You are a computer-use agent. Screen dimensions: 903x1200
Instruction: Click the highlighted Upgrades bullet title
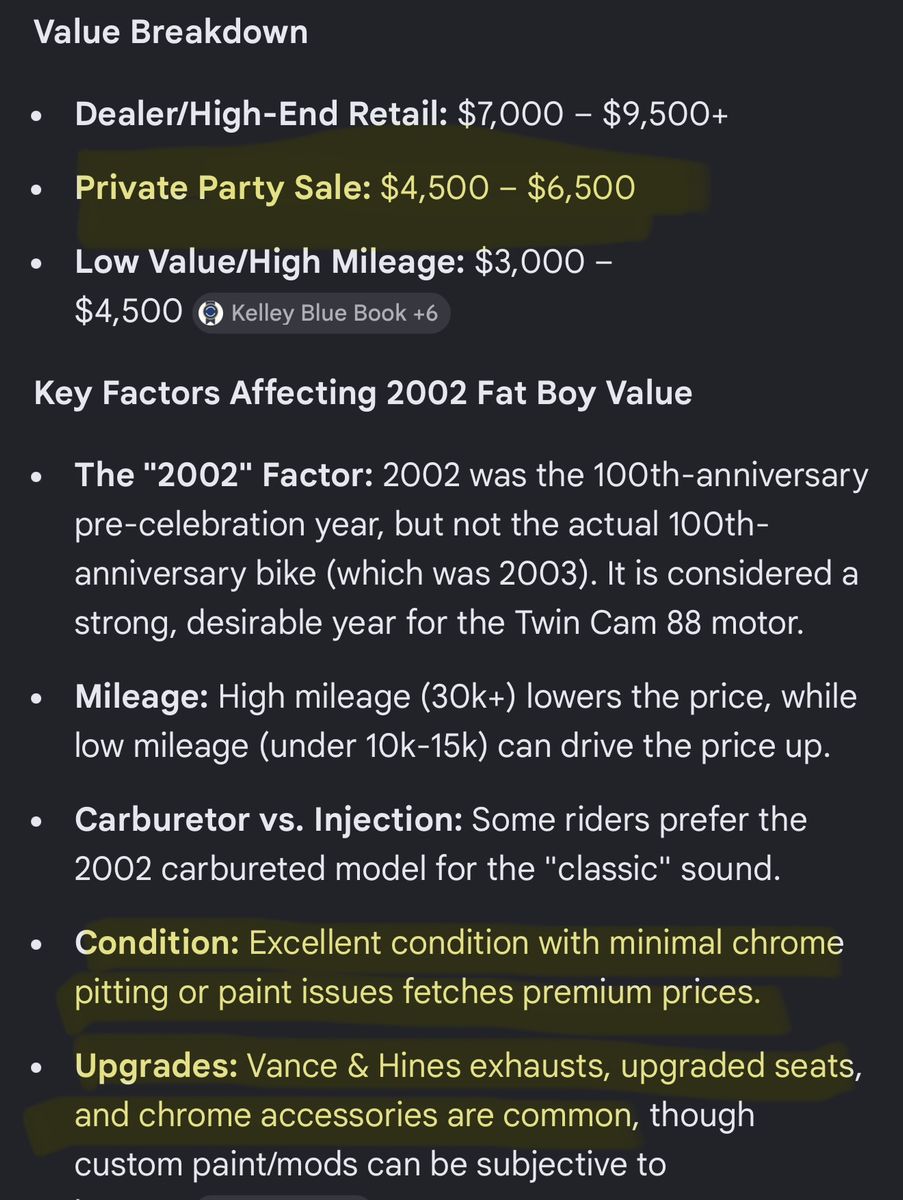tap(156, 1066)
